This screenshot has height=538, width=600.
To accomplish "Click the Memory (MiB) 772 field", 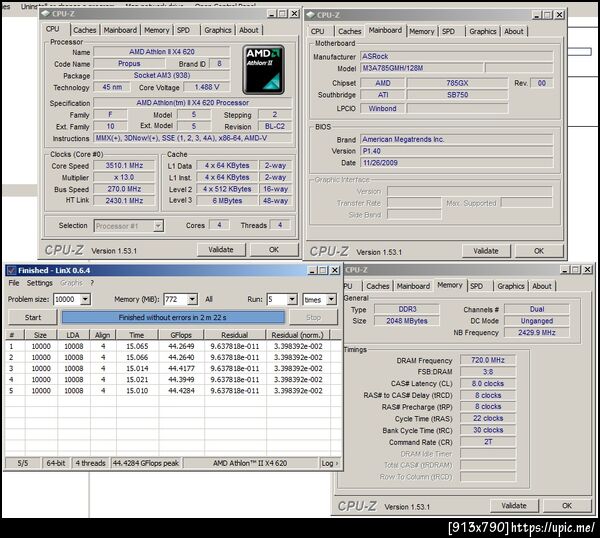I will pyautogui.click(x=176, y=299).
